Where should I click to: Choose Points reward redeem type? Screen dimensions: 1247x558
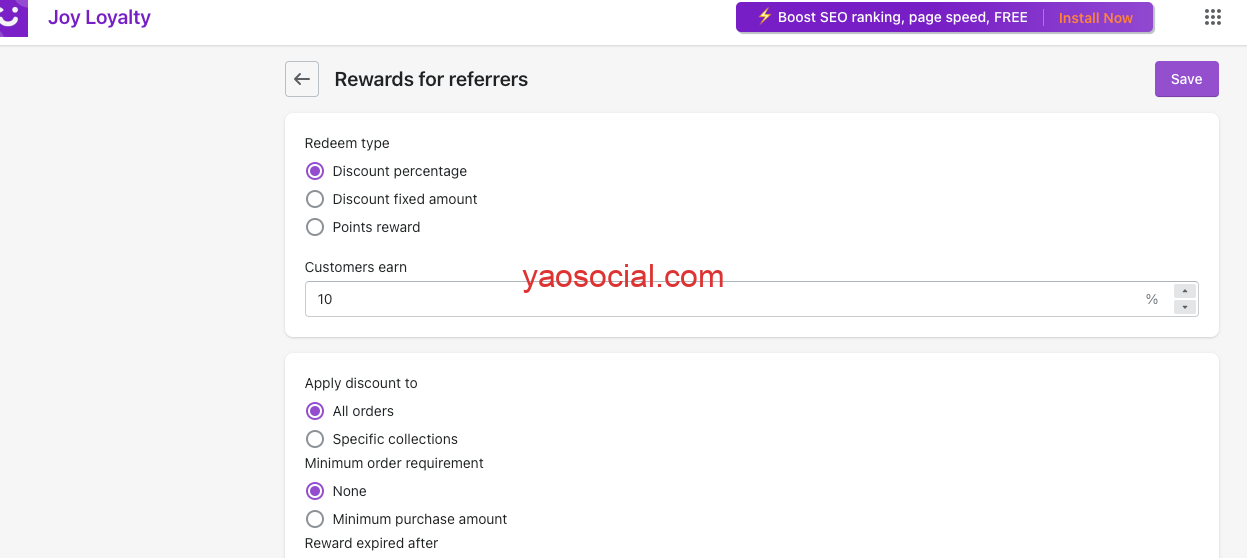coord(315,227)
